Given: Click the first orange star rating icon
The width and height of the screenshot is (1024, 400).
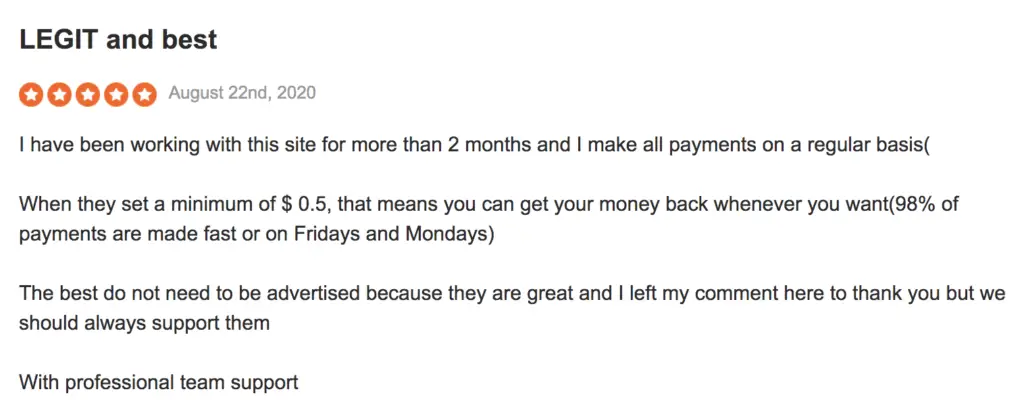Looking at the screenshot, I should [31, 94].
